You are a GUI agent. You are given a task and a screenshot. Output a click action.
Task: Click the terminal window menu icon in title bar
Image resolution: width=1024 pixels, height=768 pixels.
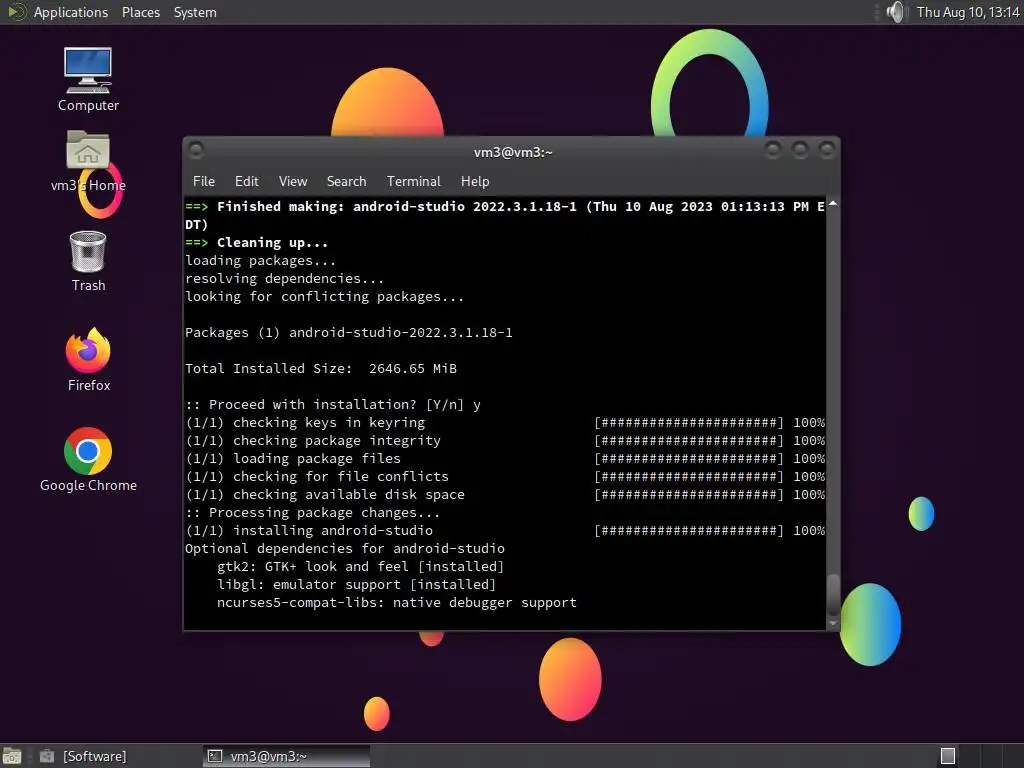pyautogui.click(x=195, y=151)
